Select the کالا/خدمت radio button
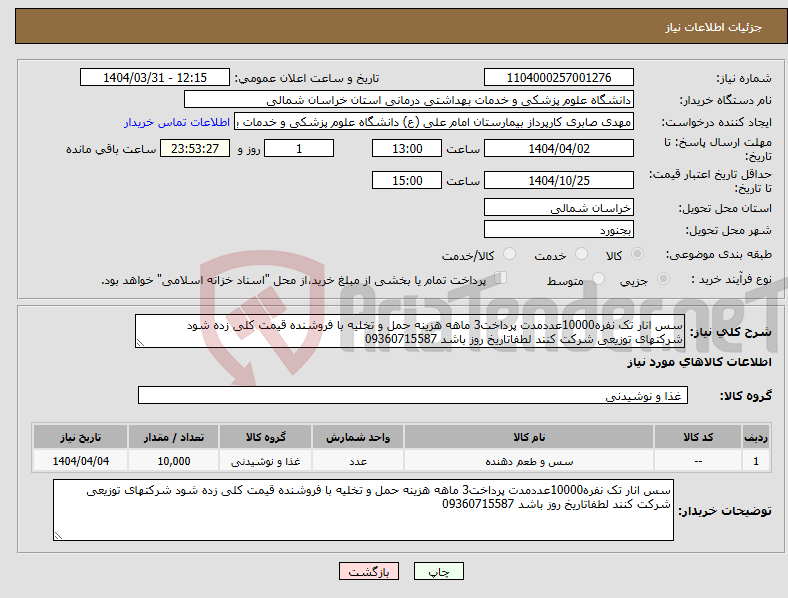 tap(509, 254)
